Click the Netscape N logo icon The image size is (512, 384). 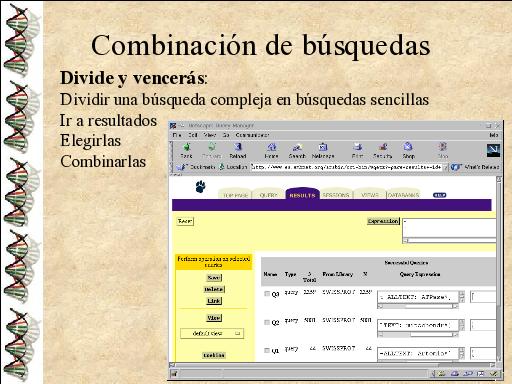point(493,150)
